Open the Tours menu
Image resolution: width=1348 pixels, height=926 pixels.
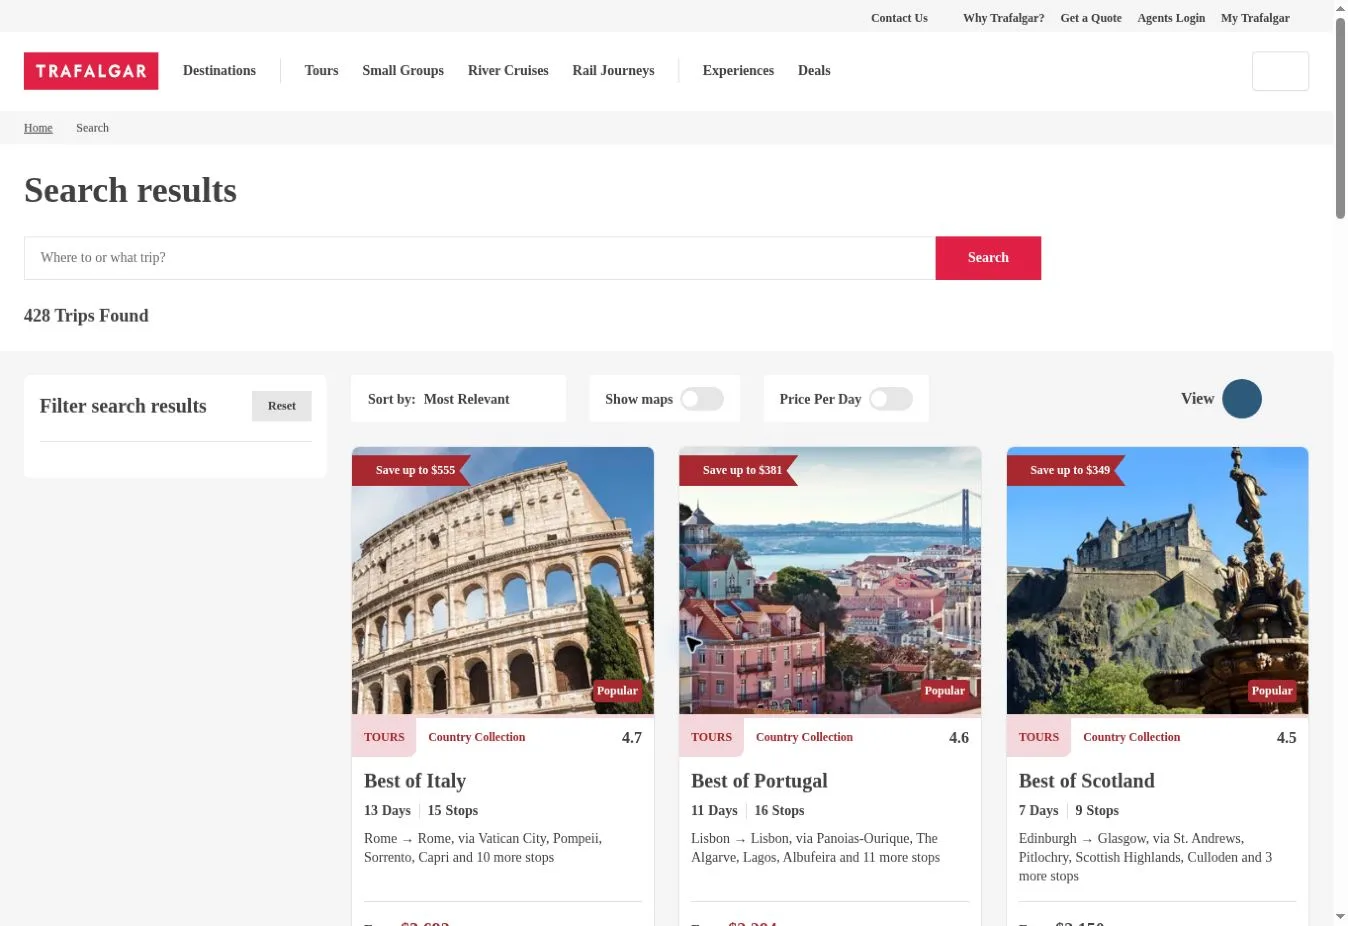click(321, 71)
